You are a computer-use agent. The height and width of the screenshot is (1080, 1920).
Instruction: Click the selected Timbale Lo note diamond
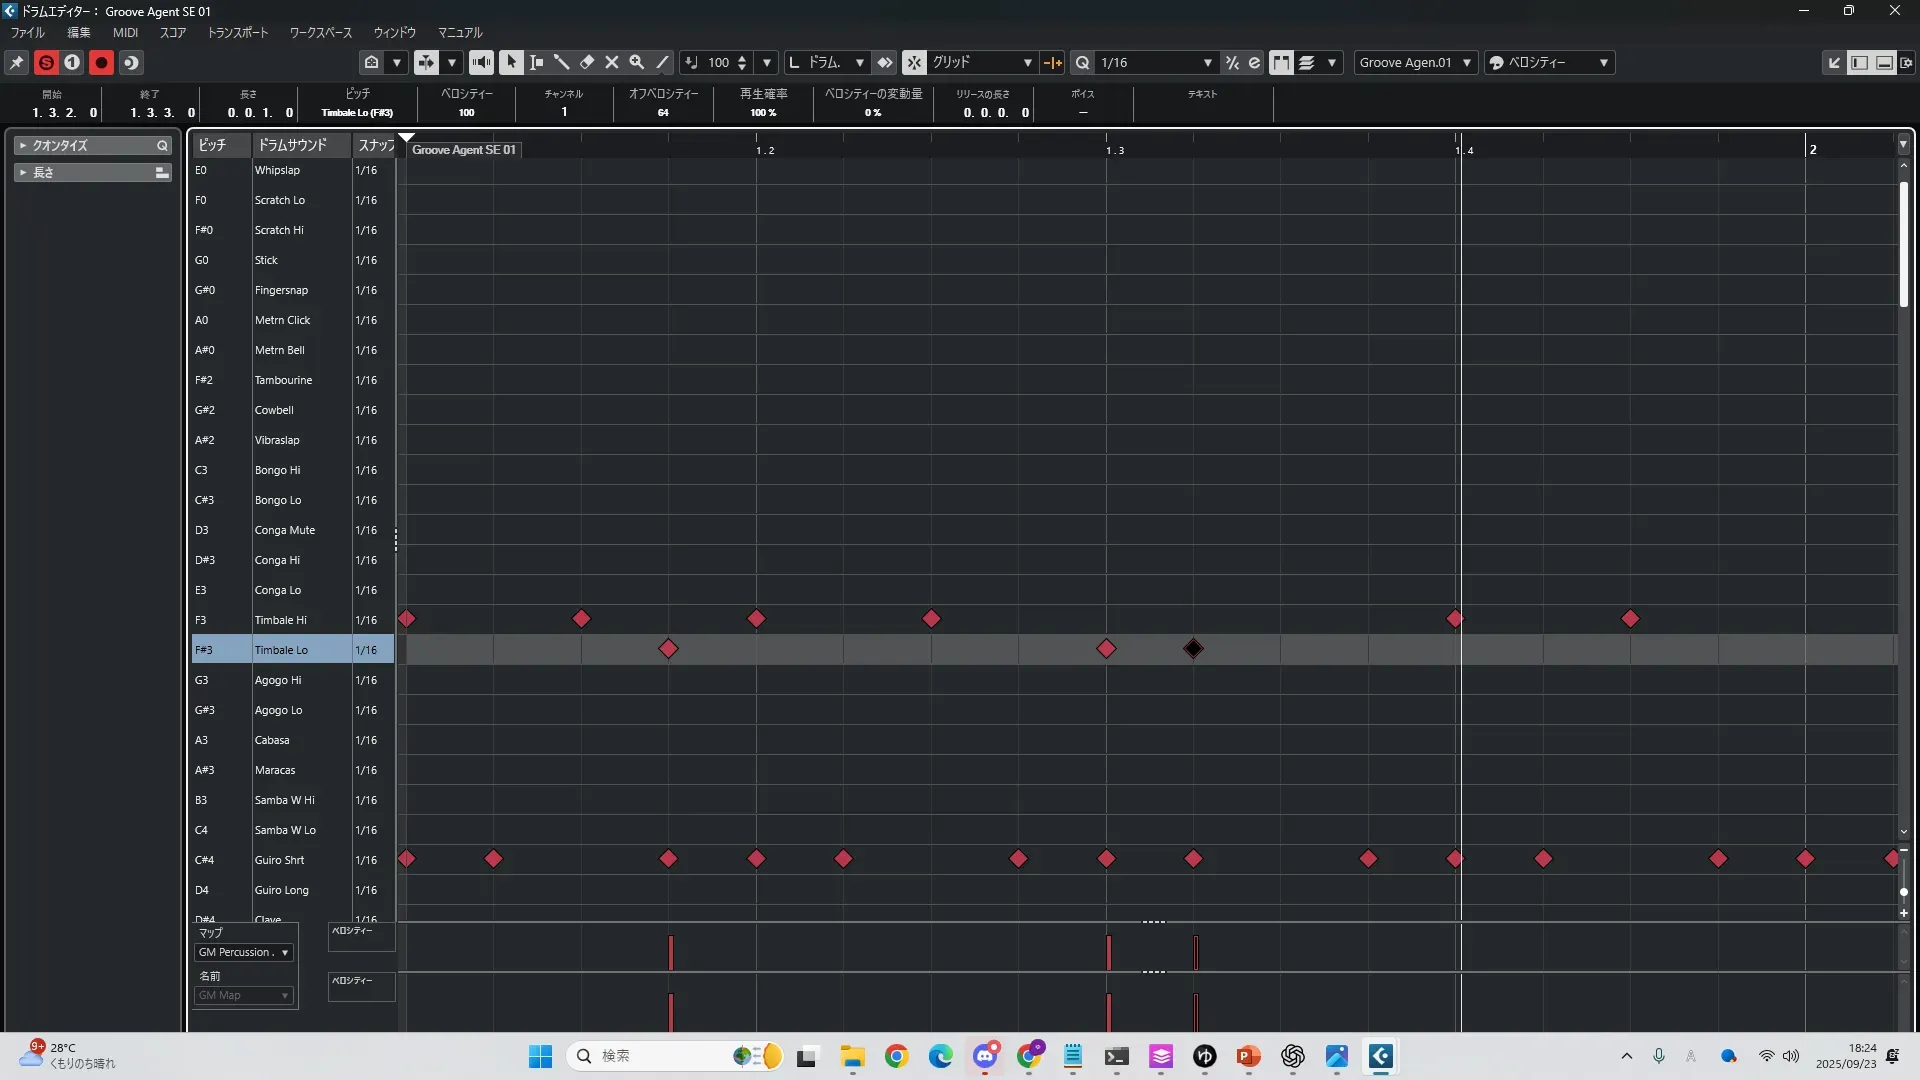click(x=1193, y=649)
